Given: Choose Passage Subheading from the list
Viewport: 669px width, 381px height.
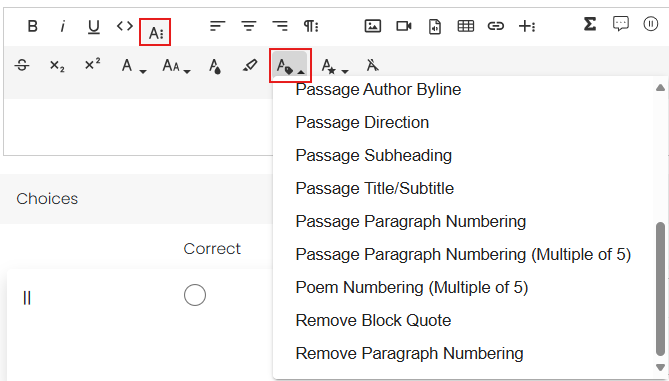Looking at the screenshot, I should (x=374, y=155).
